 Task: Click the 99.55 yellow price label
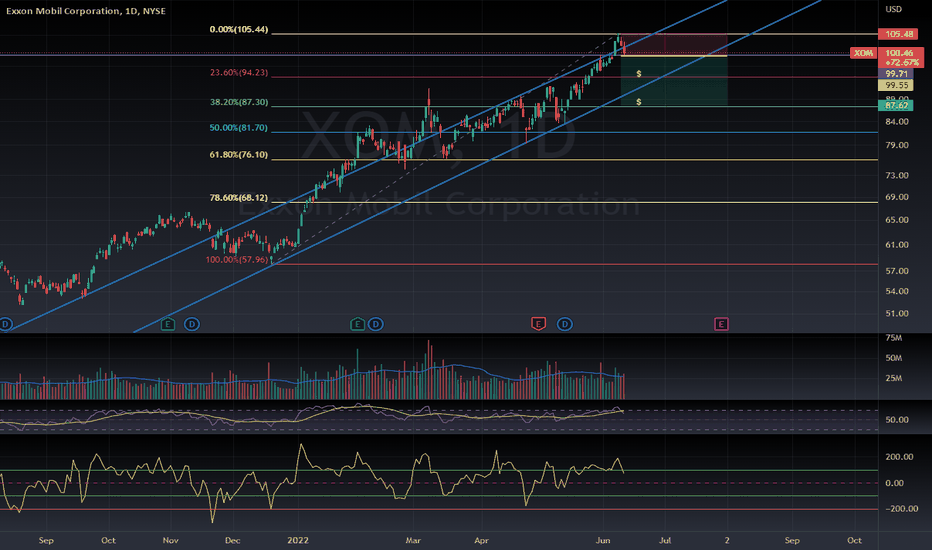pyautogui.click(x=896, y=85)
